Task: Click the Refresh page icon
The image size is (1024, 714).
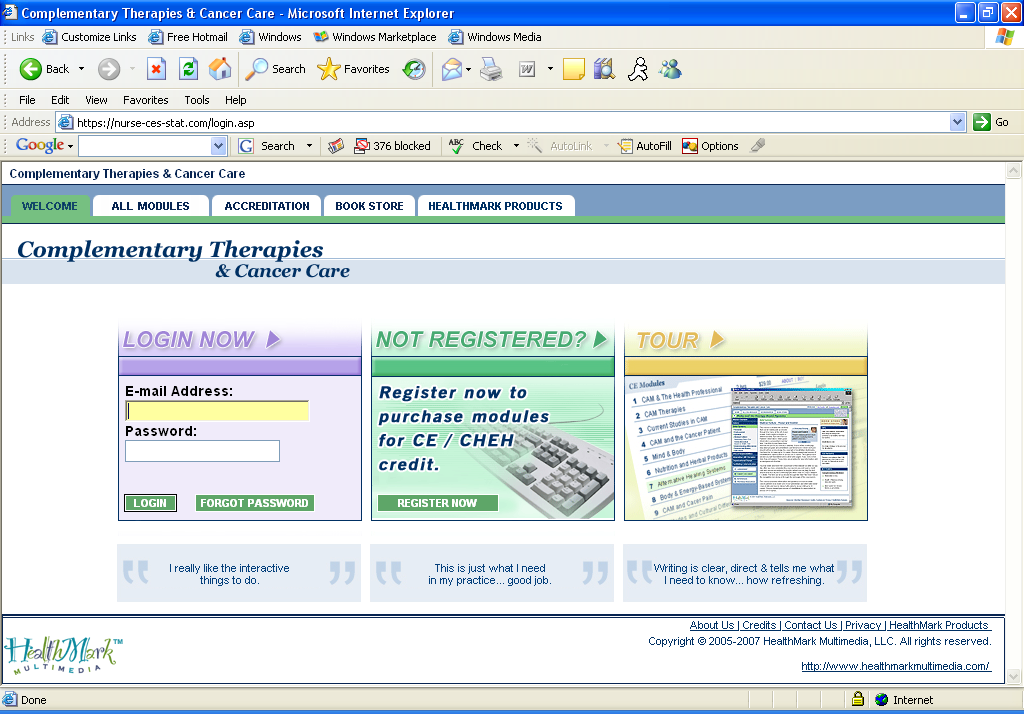Action: [189, 69]
